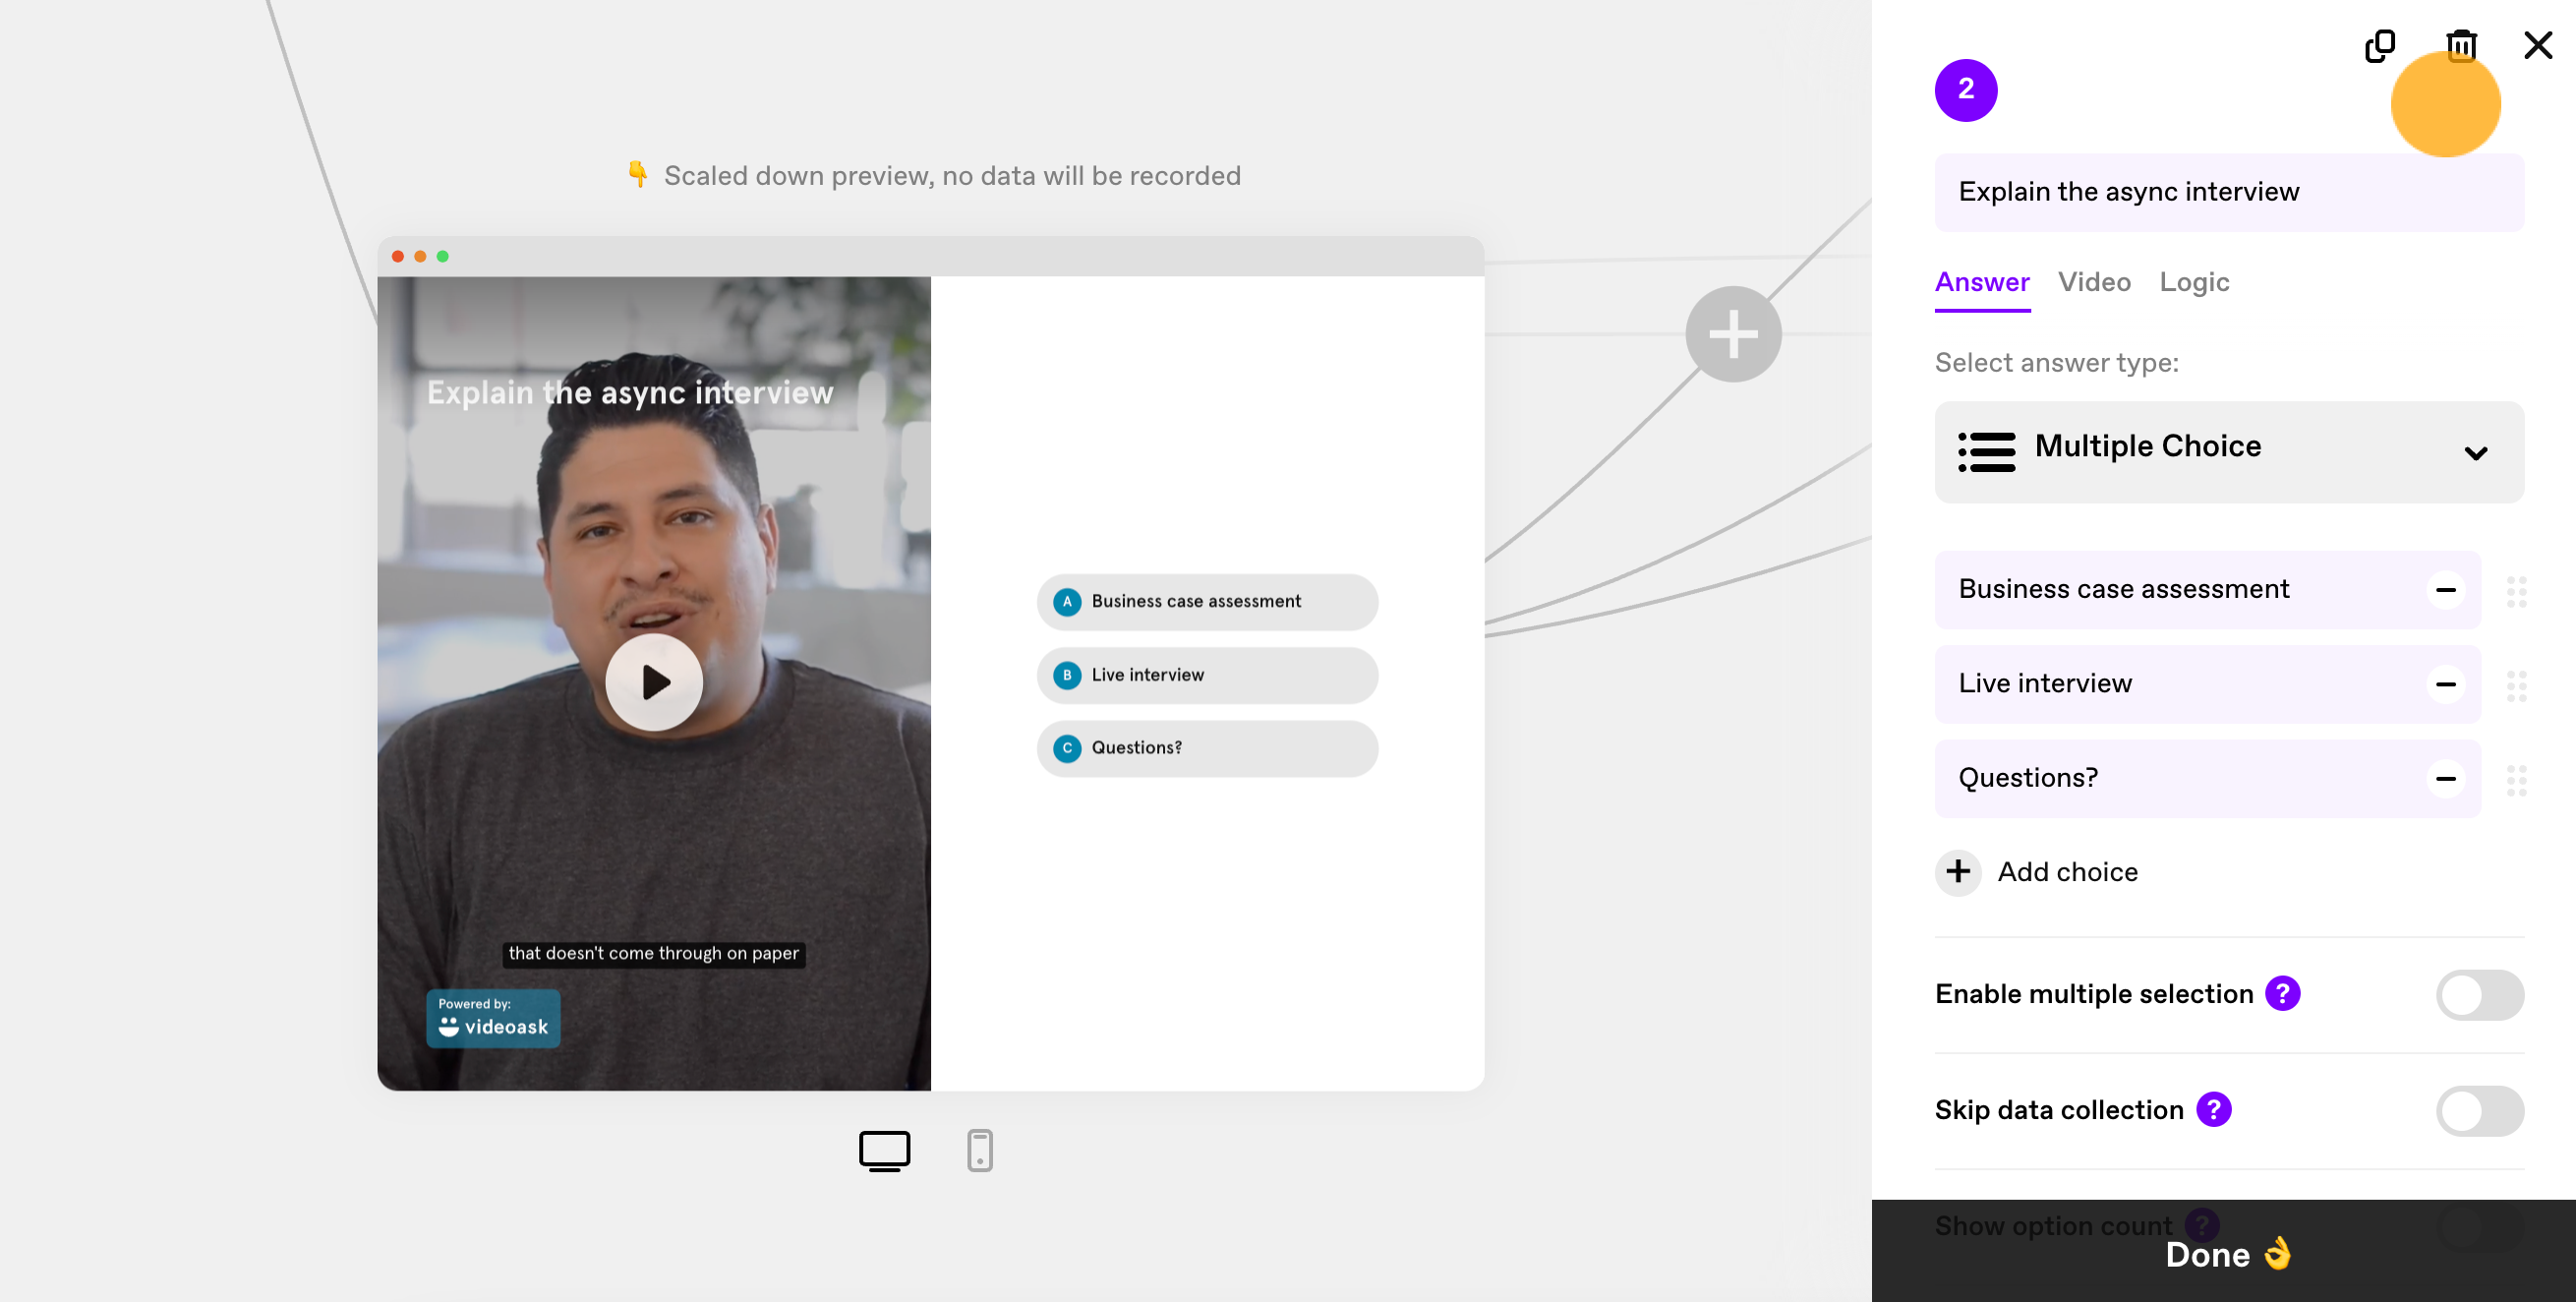Open help for Enable multiple selection
The image size is (2576, 1302).
[2281, 994]
